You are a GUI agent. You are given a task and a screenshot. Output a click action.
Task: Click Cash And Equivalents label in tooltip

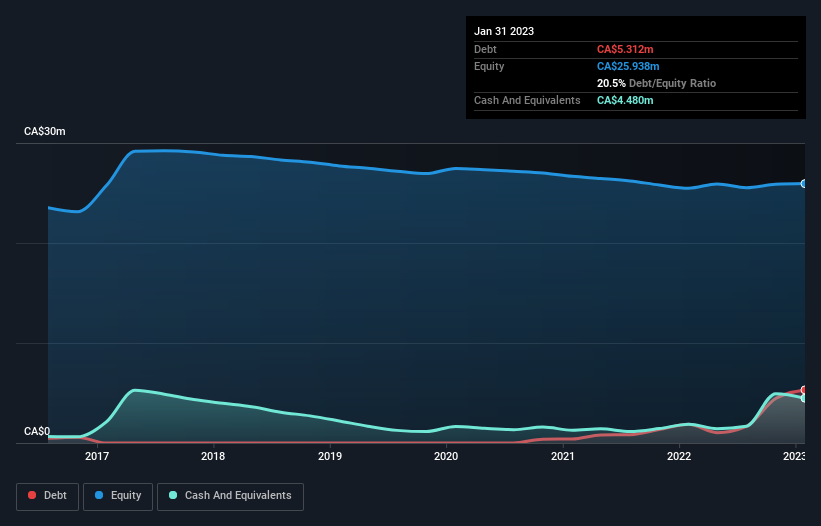tap(527, 100)
